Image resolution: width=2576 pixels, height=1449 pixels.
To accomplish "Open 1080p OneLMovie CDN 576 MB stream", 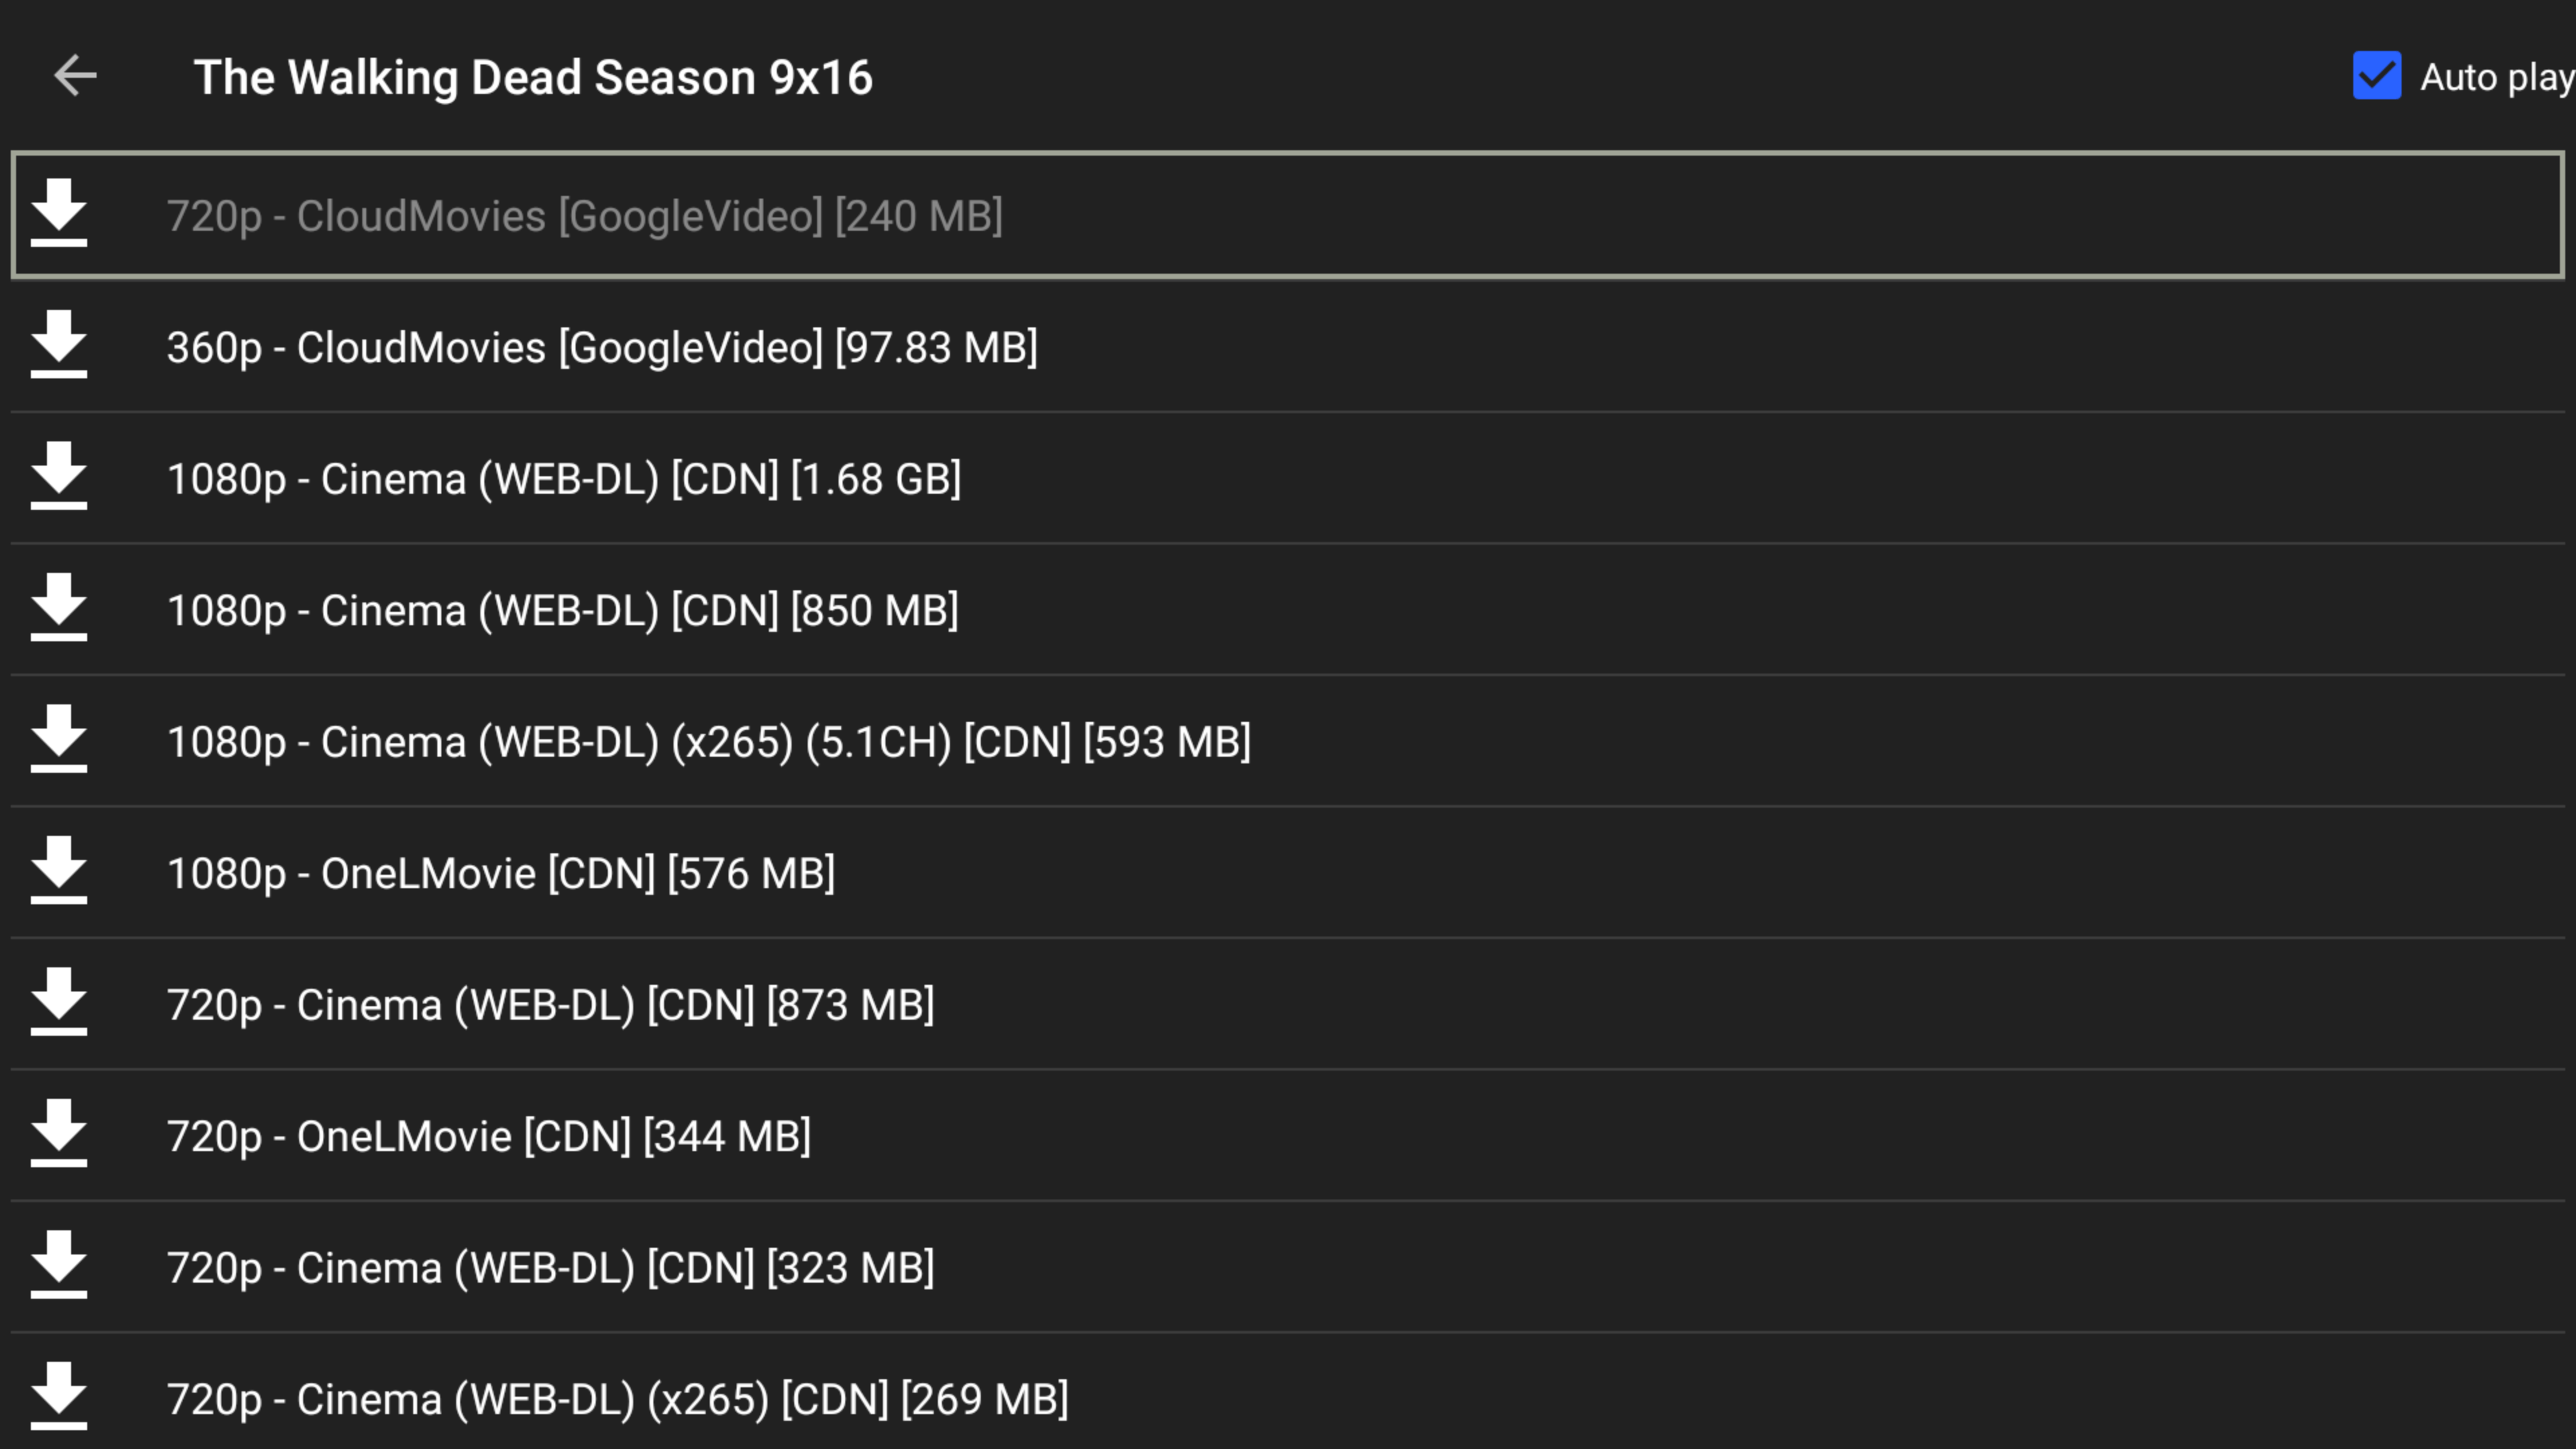I will click(1287, 873).
